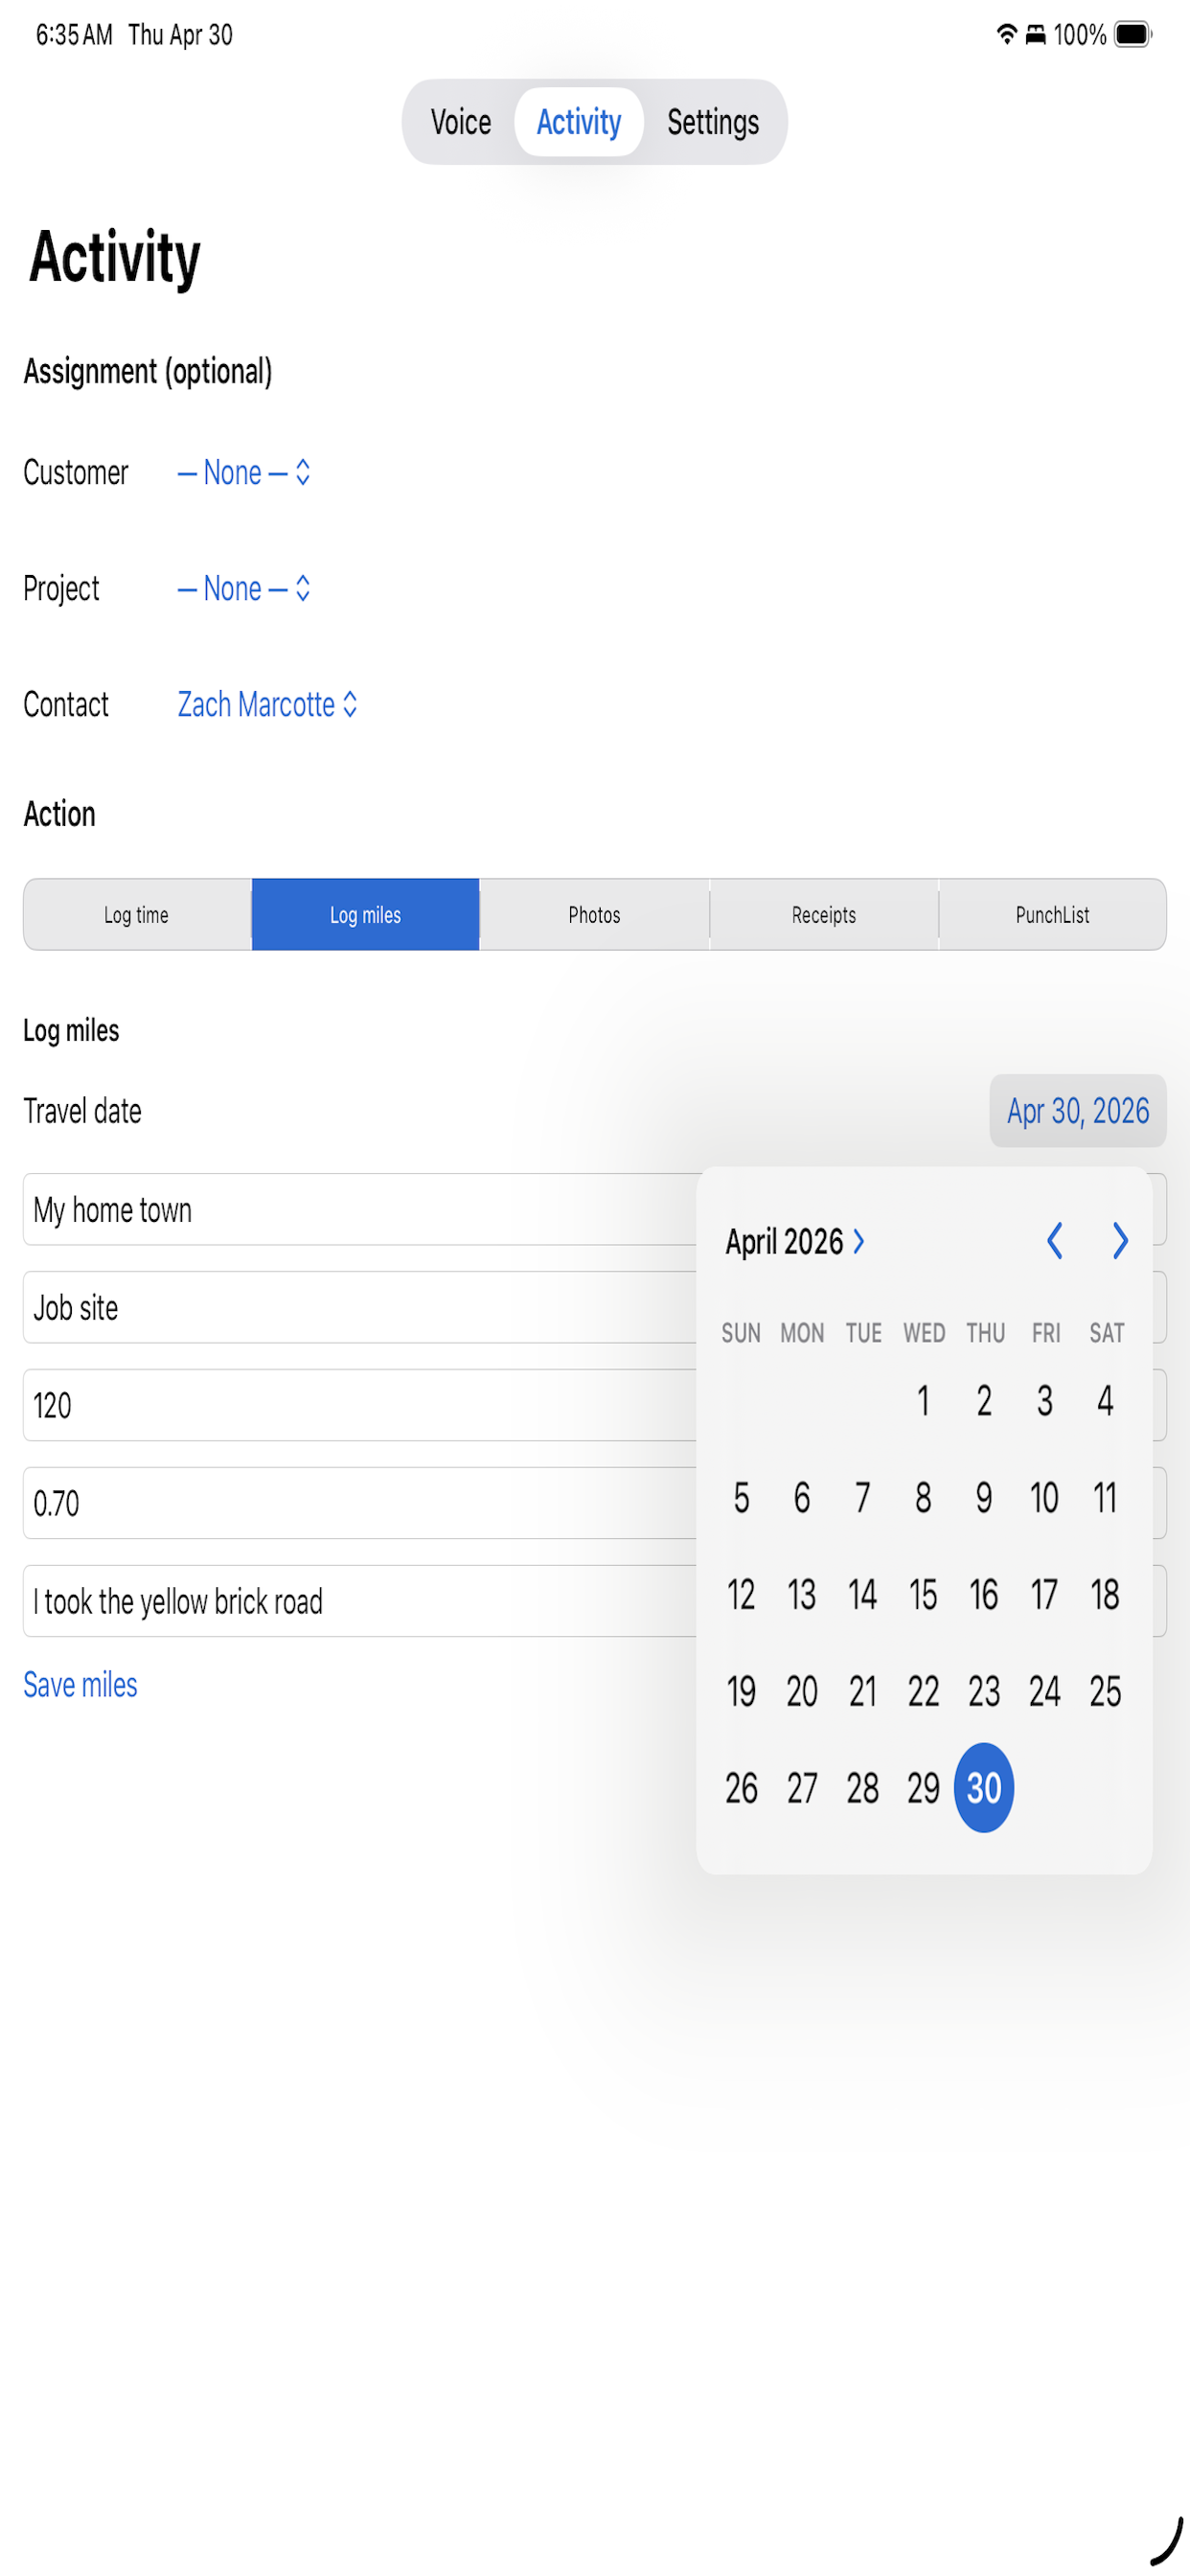Viewport: 1190px width, 2576px height.
Task: Pick April 25 in calendar
Action: (x=1105, y=1691)
